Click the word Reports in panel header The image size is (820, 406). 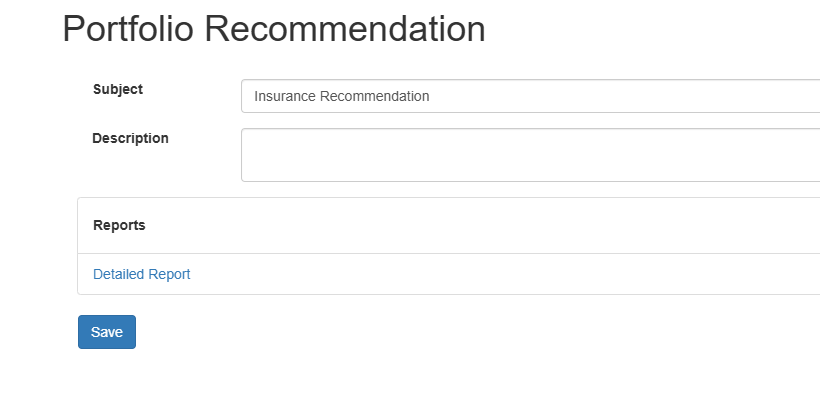119,225
